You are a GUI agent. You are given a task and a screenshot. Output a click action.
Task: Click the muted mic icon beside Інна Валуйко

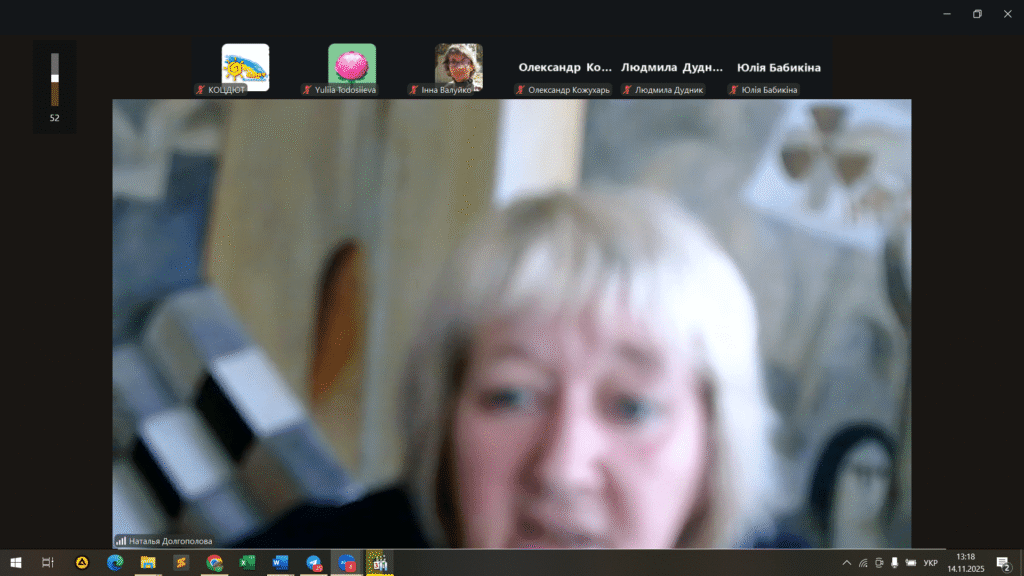[414, 90]
